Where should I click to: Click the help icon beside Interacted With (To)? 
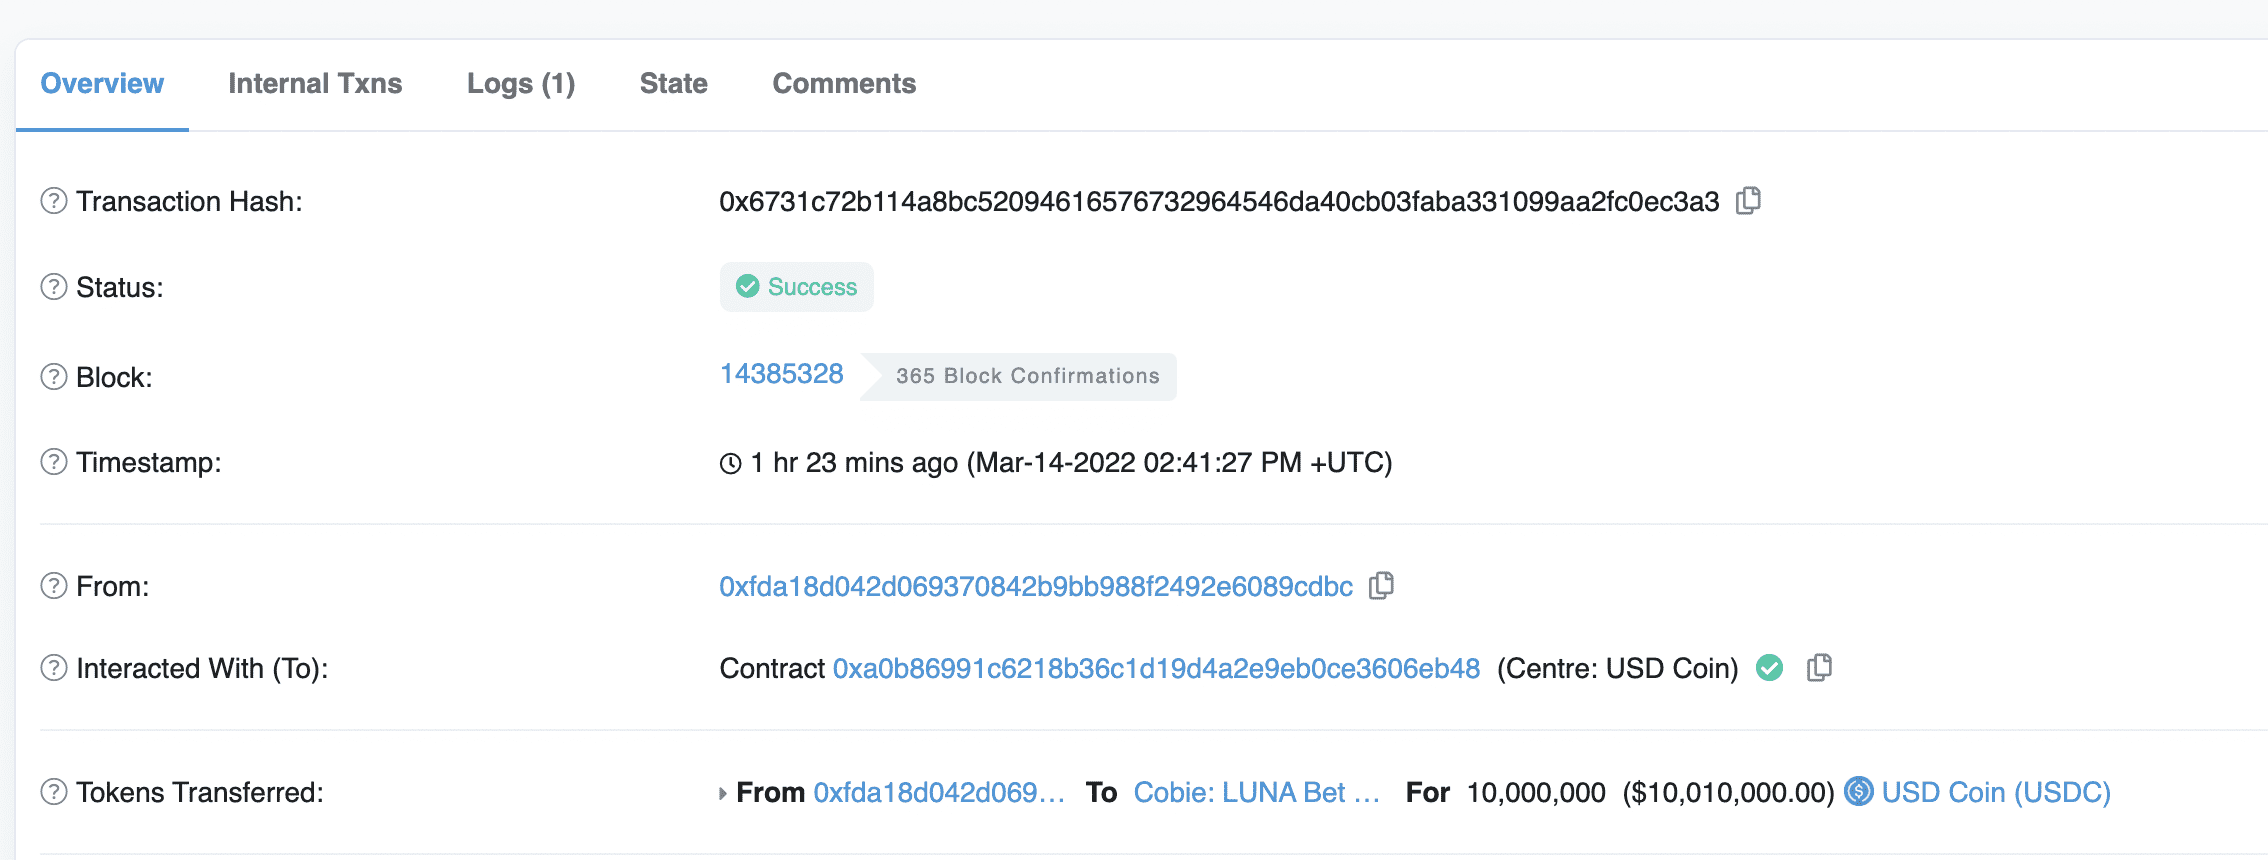54,668
